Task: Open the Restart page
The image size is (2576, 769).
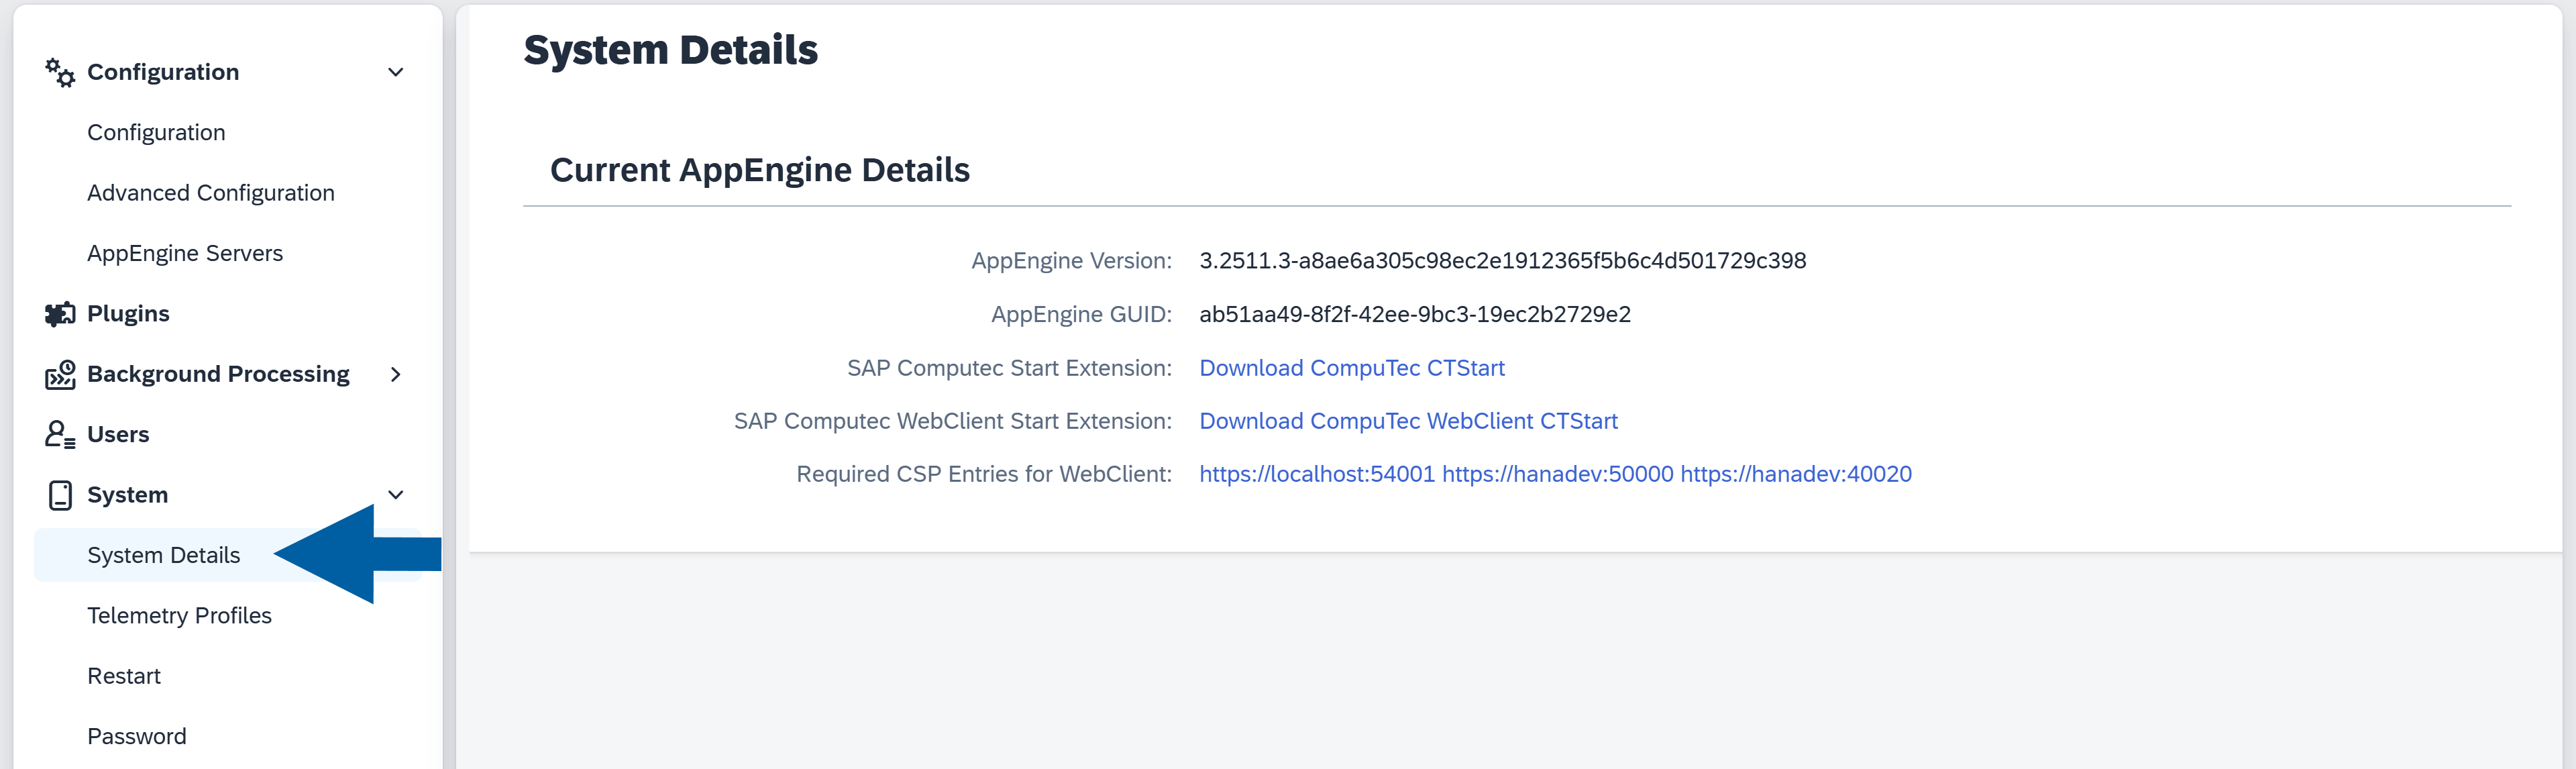Action: pyautogui.click(x=123, y=675)
